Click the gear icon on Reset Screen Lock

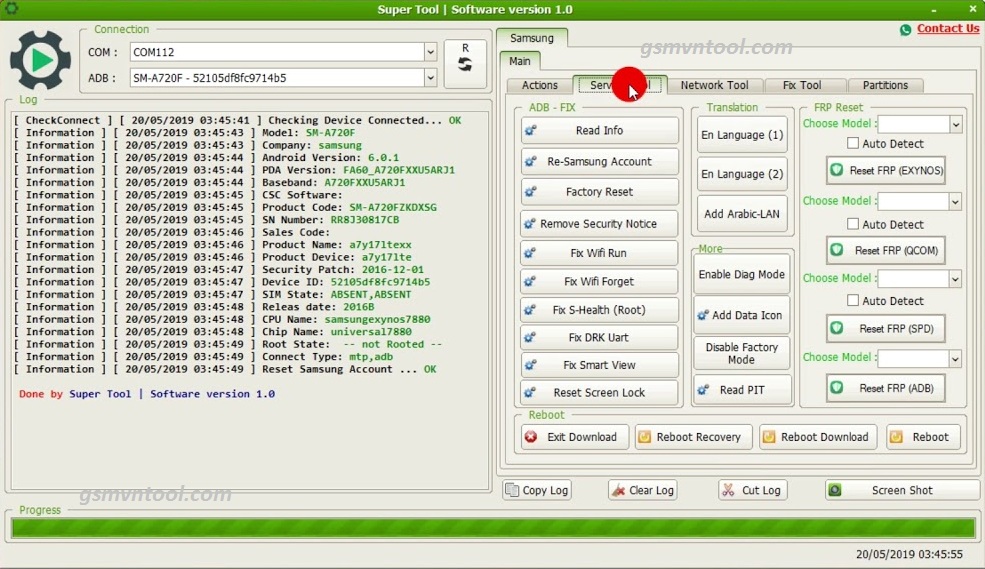coord(530,393)
